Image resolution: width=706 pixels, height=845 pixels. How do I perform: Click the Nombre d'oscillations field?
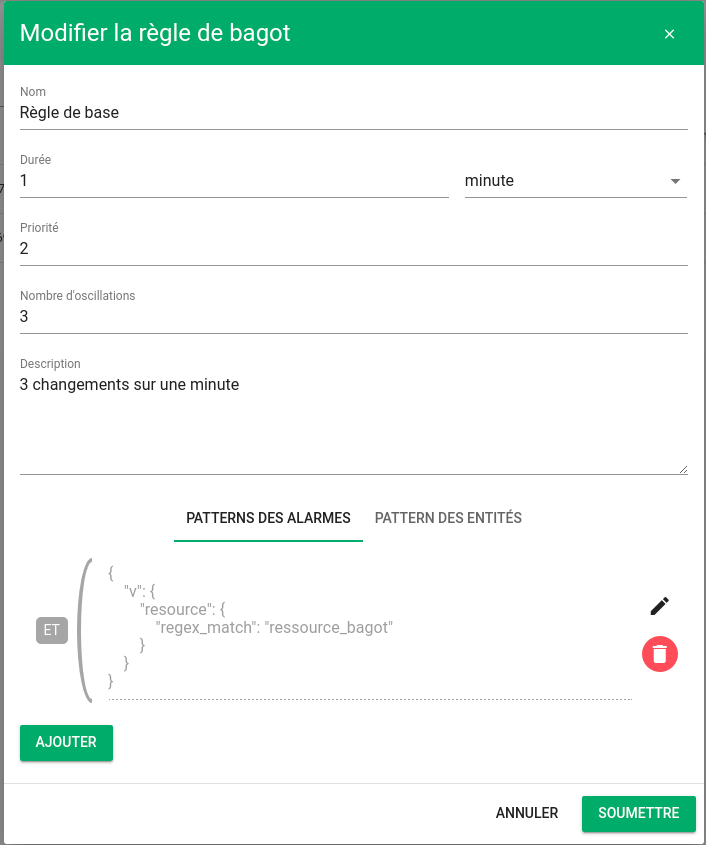click(x=354, y=316)
